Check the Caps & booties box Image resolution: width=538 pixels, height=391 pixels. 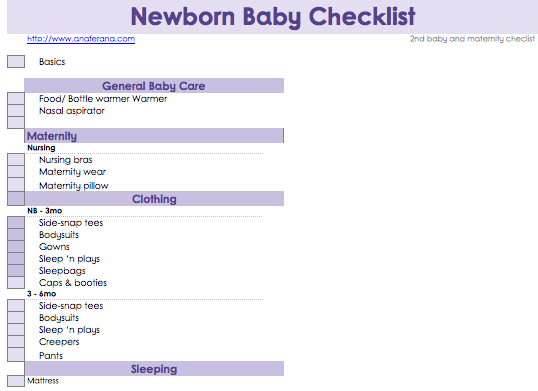point(16,283)
